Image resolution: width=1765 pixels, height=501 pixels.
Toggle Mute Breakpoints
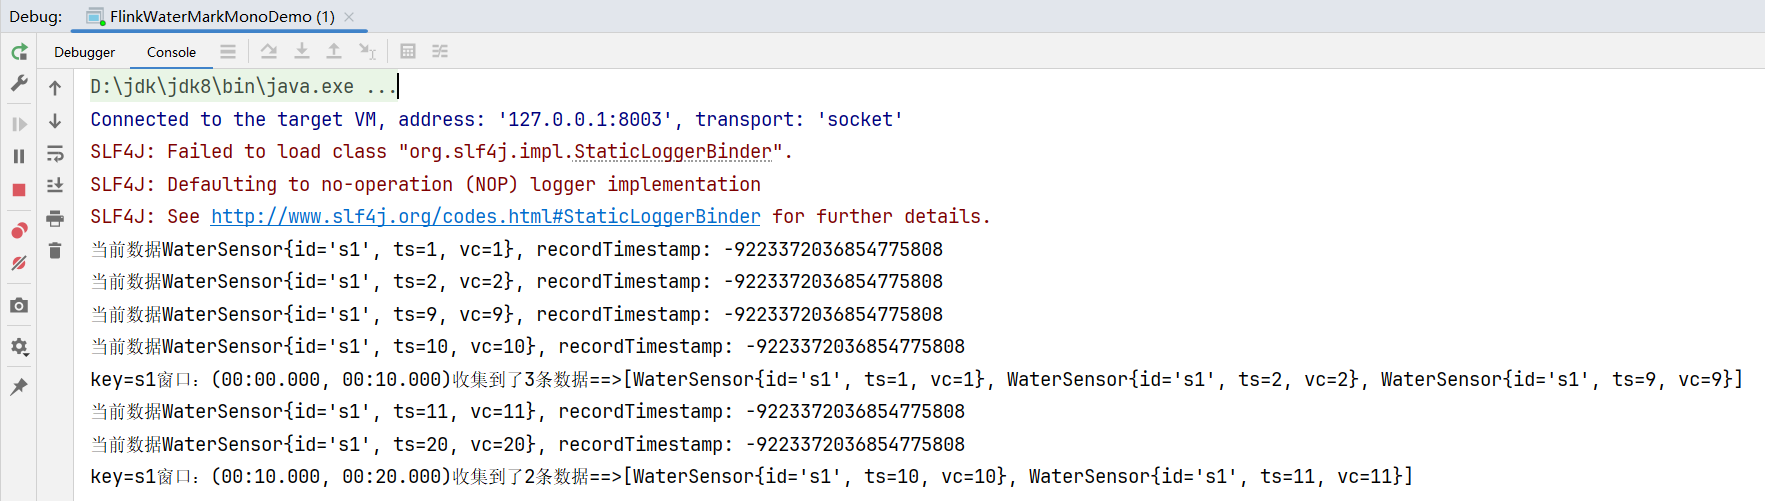19,264
